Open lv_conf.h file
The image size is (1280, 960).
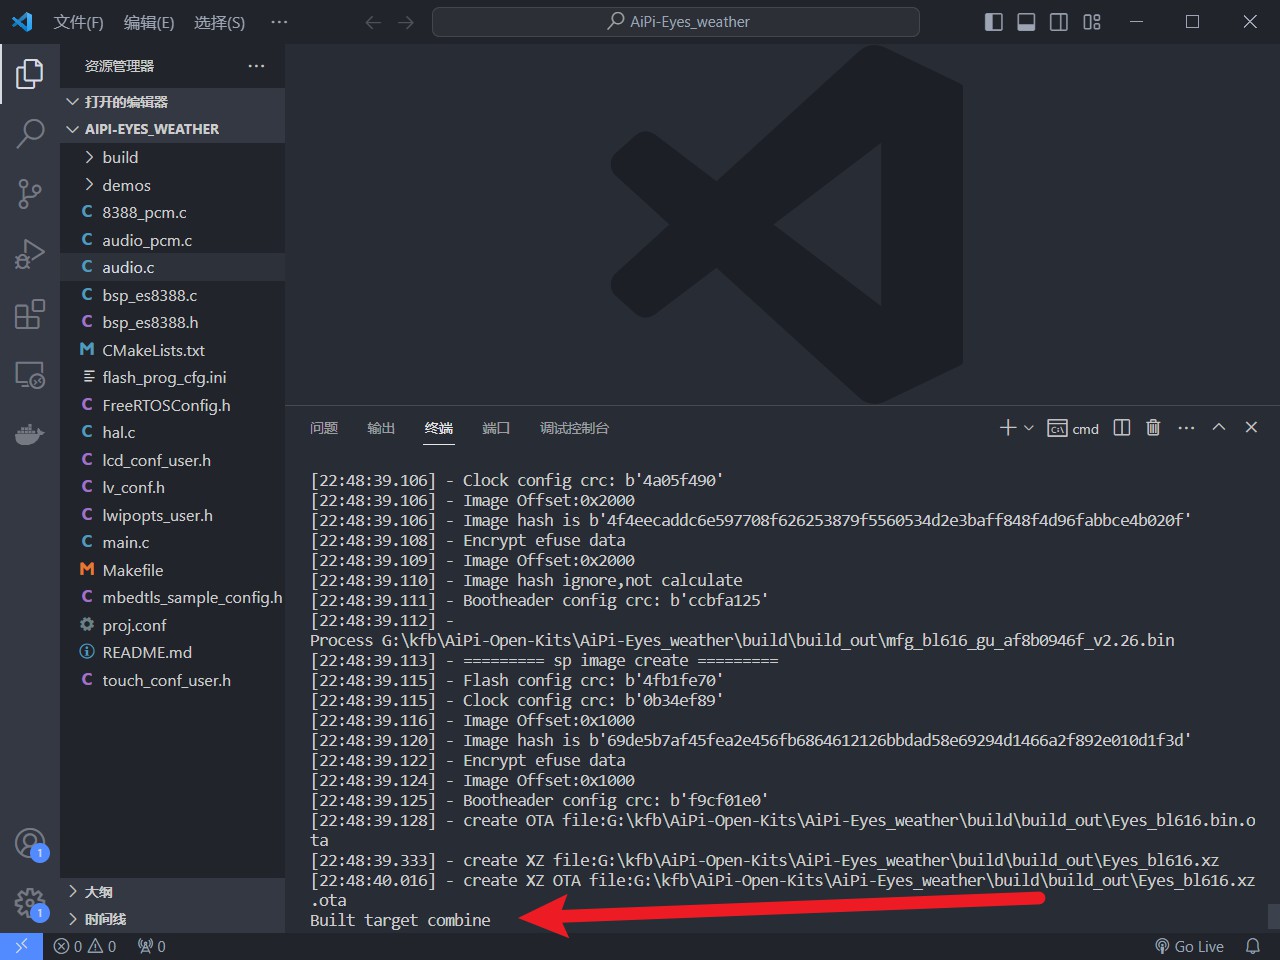coord(172,487)
